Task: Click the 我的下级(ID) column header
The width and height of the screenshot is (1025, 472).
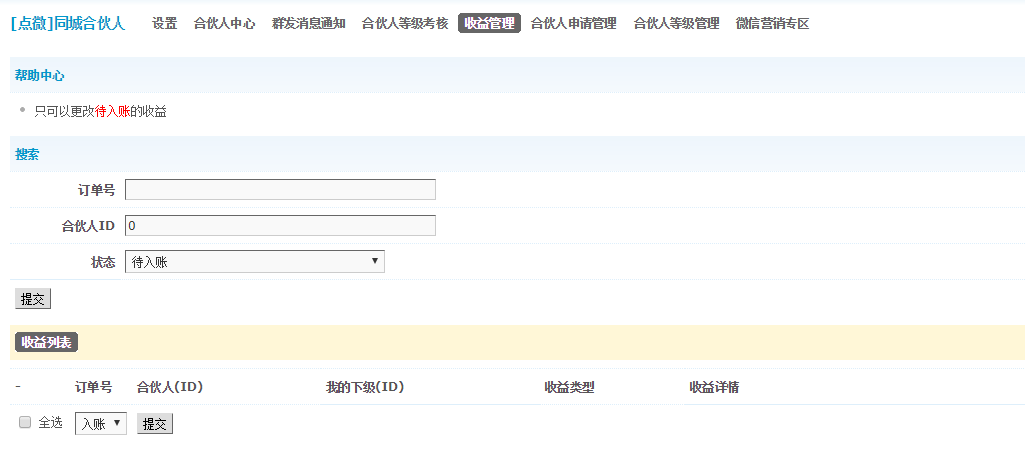Action: [365, 387]
